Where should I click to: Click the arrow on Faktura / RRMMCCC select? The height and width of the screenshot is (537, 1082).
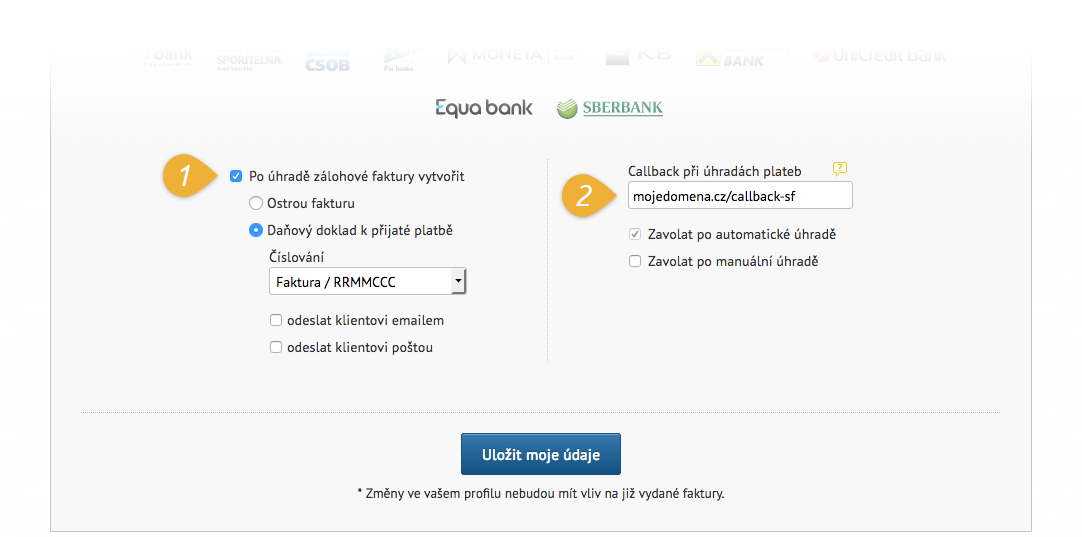(458, 282)
